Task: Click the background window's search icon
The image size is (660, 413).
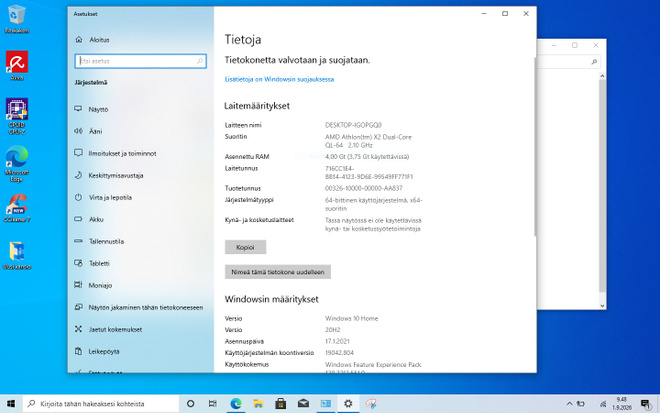Action: pos(594,62)
